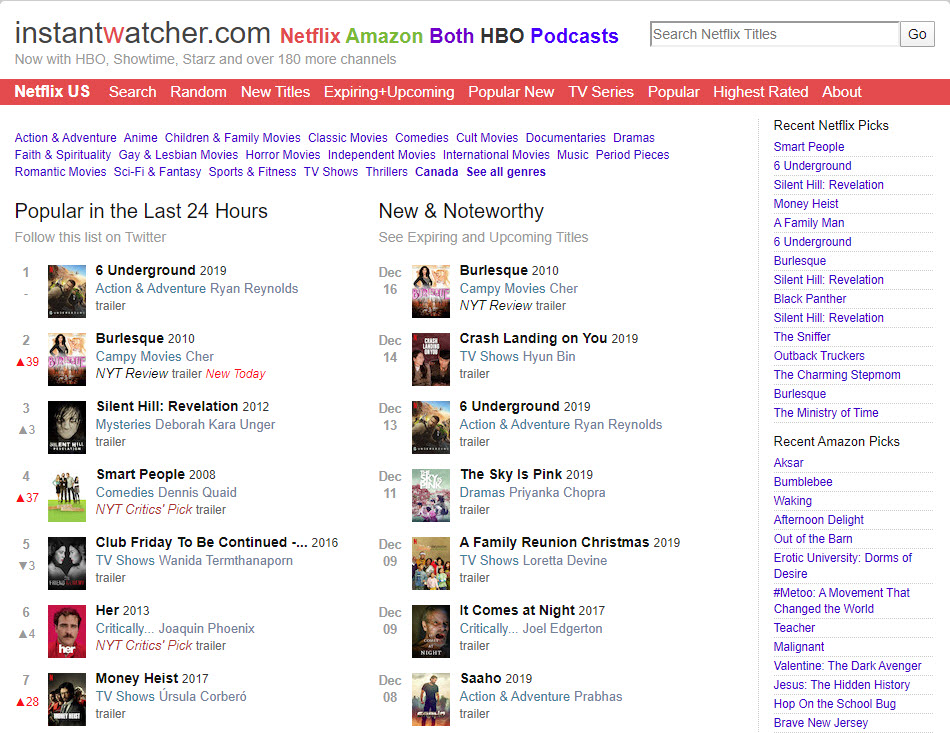Open Highest Rated in the navigation bar
This screenshot has width=950, height=733.
pyautogui.click(x=760, y=92)
